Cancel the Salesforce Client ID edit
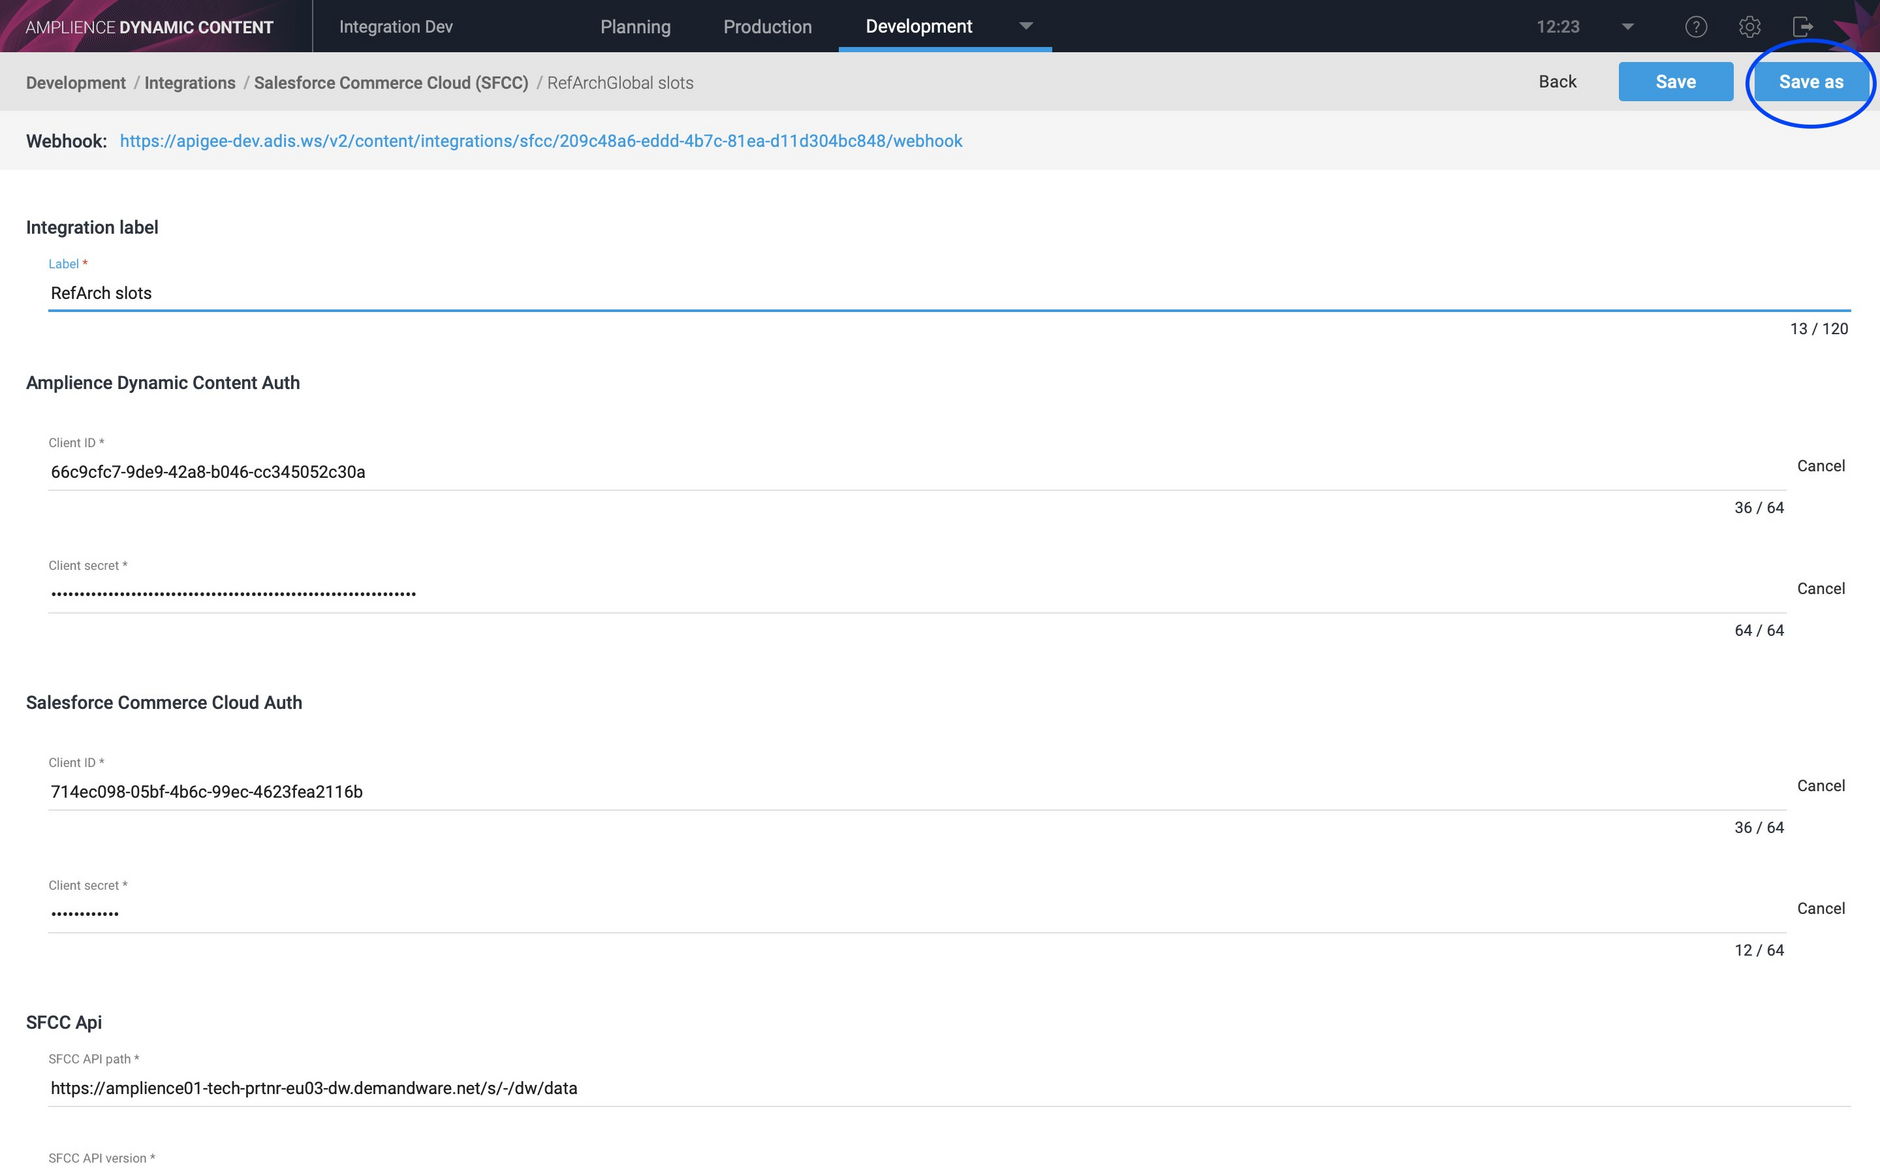Image resolution: width=1880 pixels, height=1175 pixels. pyautogui.click(x=1821, y=786)
